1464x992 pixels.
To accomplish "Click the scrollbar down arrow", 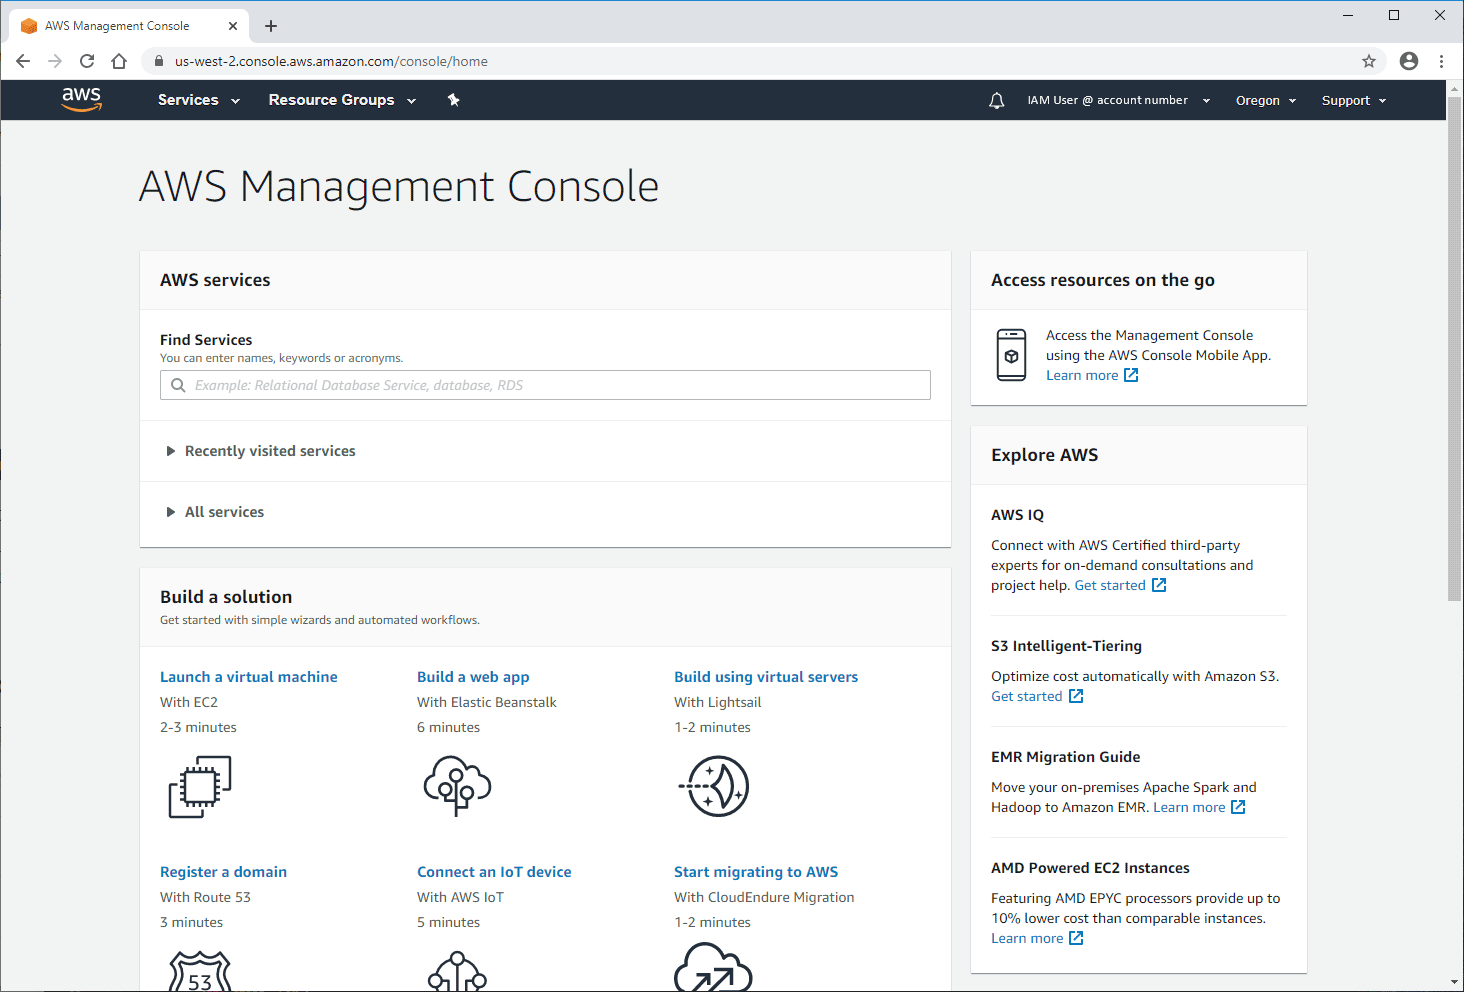I will click(1454, 983).
